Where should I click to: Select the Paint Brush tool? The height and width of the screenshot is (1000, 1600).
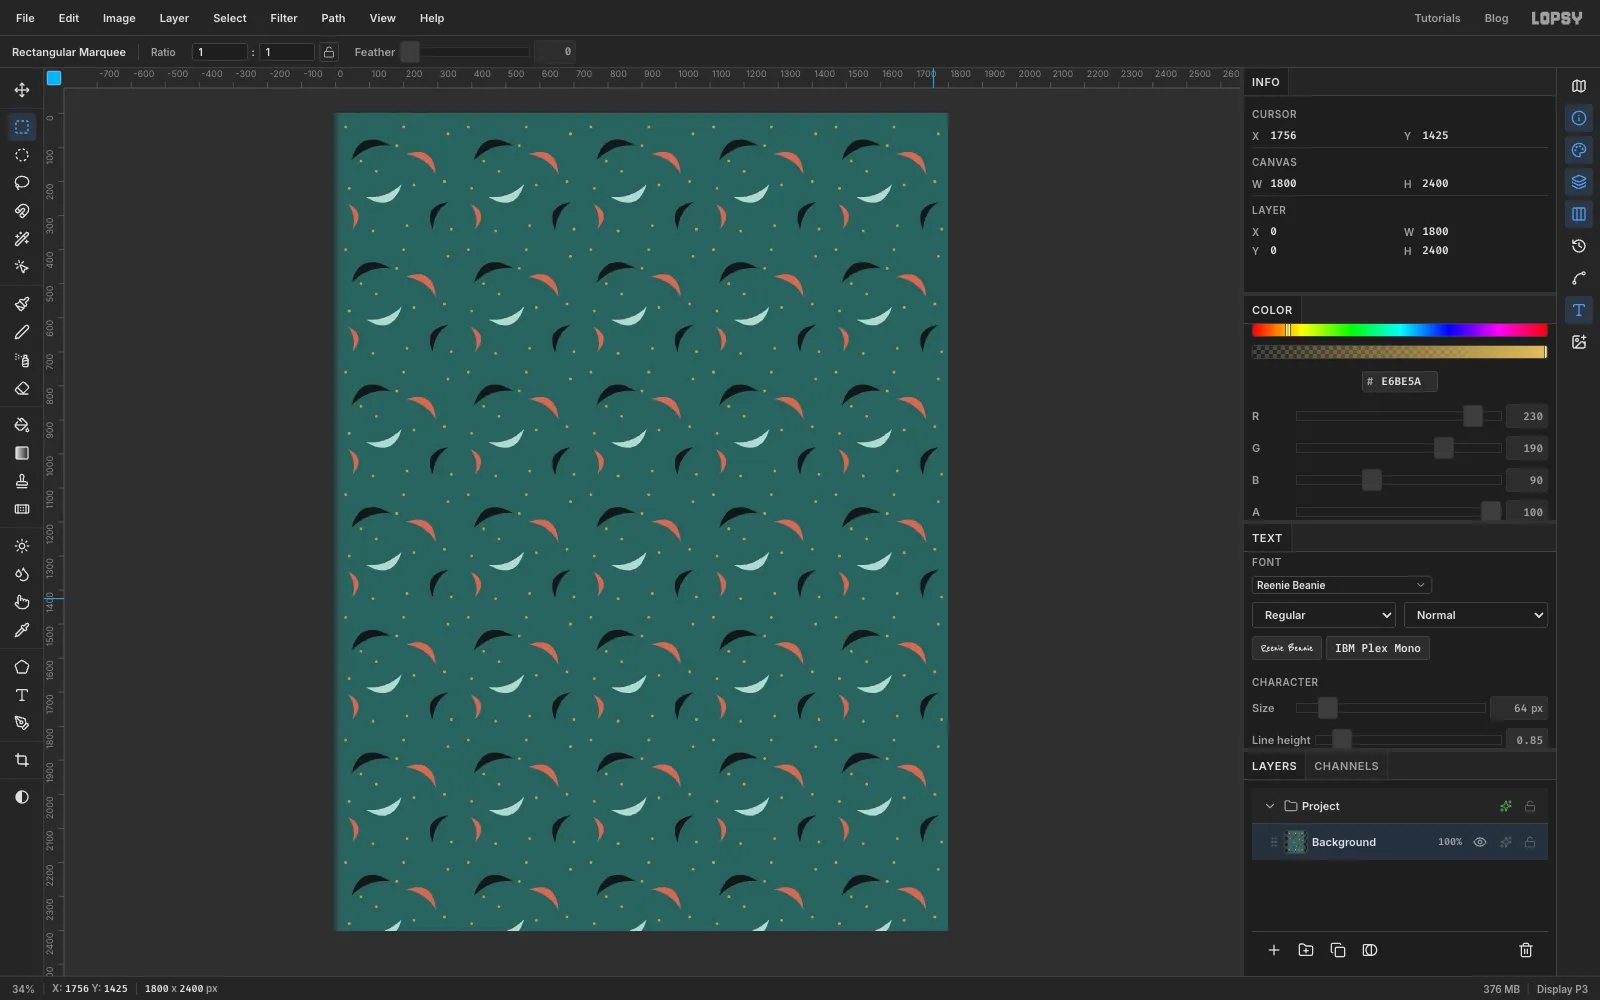(22, 304)
